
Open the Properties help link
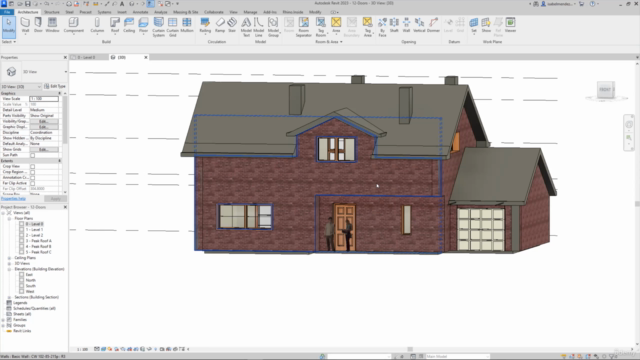[13, 198]
